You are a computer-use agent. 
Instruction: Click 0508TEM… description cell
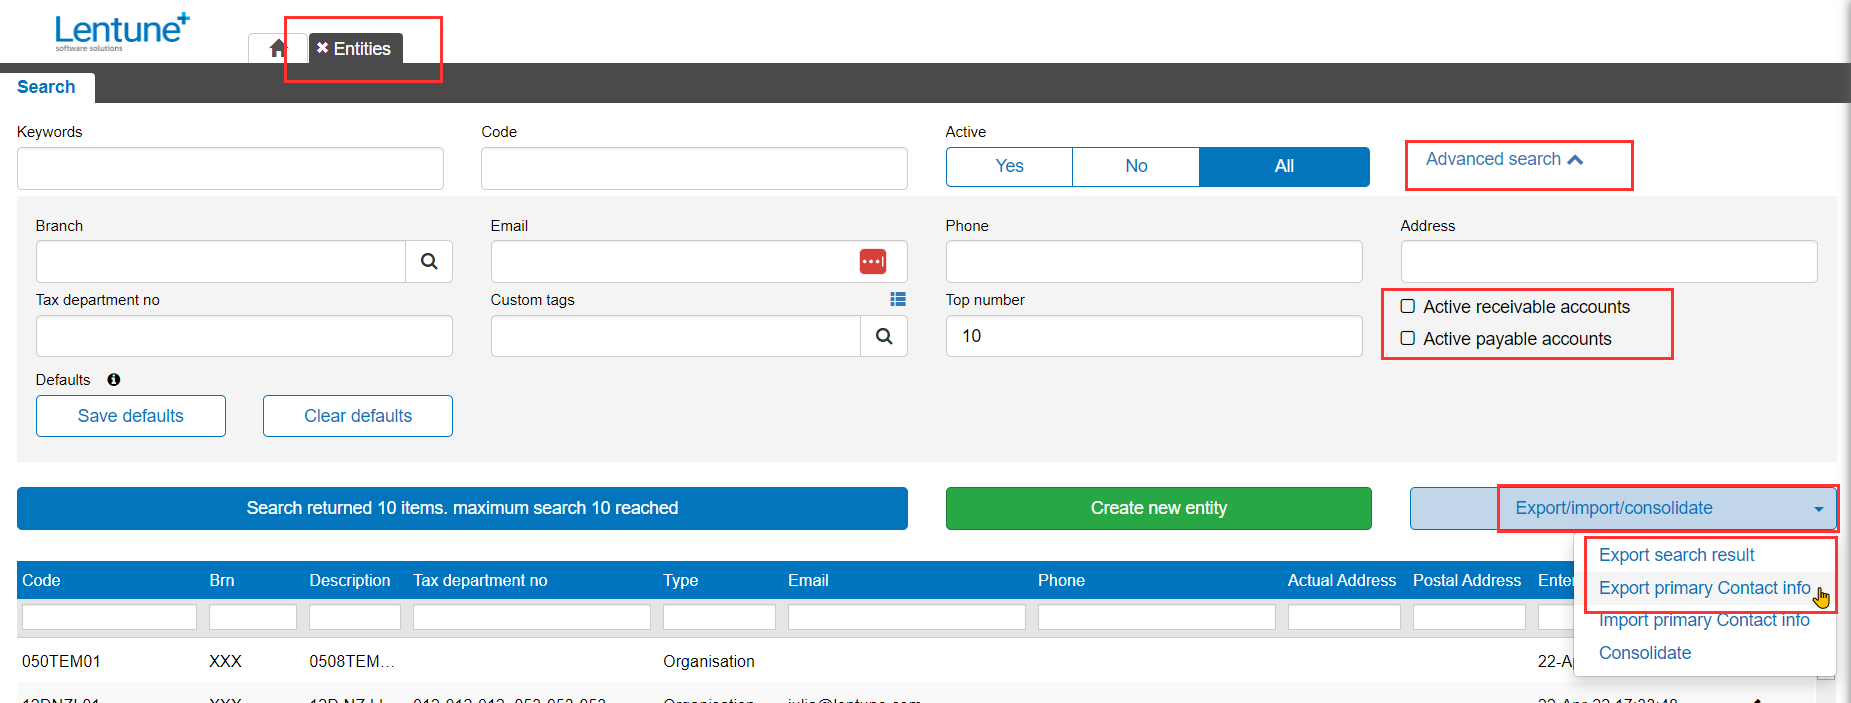tap(352, 661)
